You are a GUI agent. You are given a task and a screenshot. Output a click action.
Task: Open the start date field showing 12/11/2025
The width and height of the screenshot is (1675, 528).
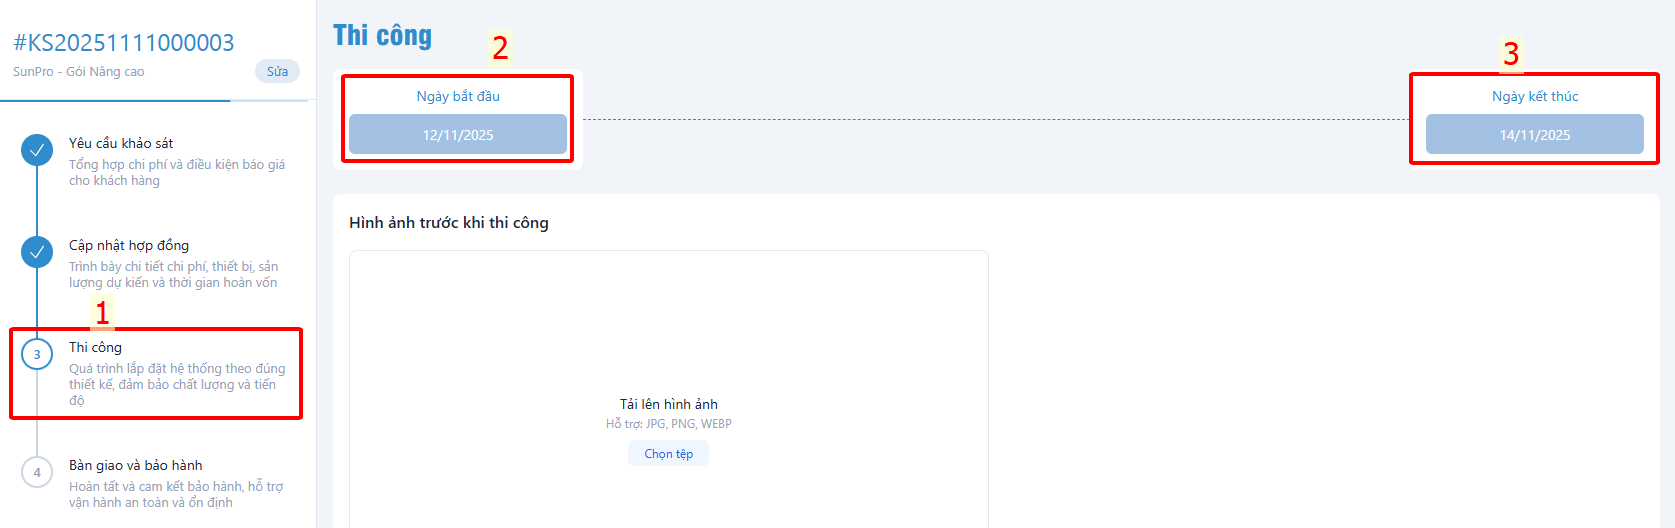tap(458, 135)
